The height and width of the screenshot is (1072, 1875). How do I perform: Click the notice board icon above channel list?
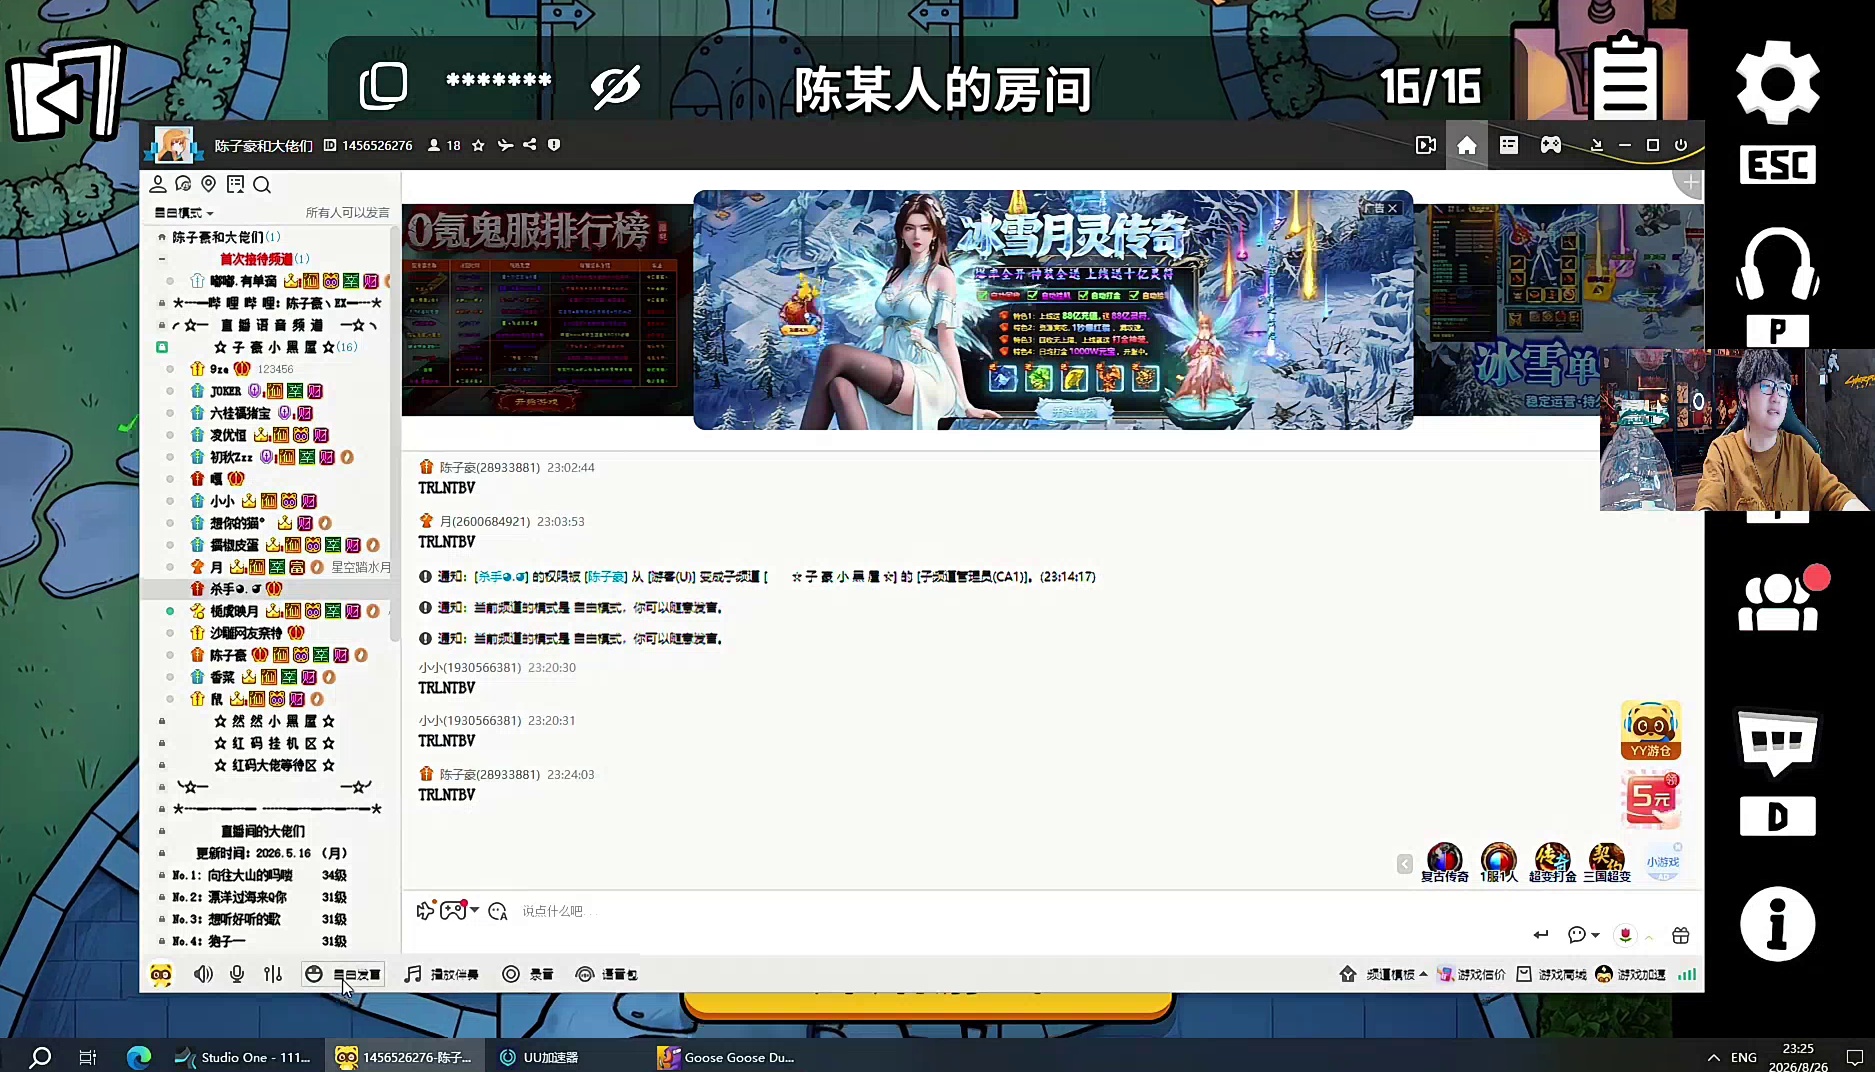pos(236,184)
